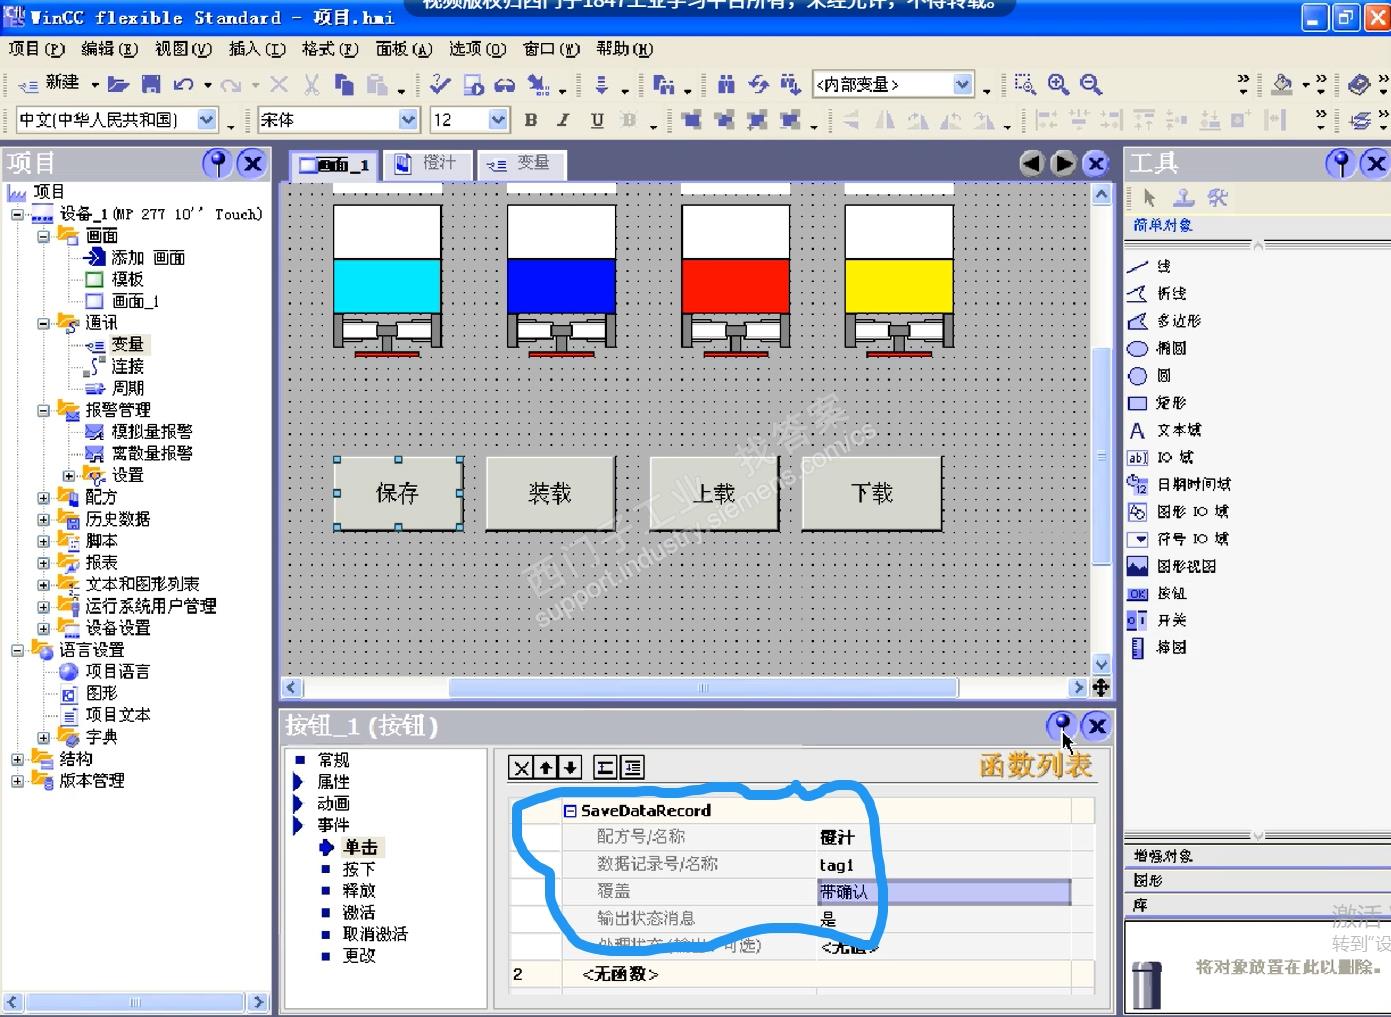Pin the toolbox (工具) panel
Viewport: 1391px width, 1017px height.
point(1341,163)
